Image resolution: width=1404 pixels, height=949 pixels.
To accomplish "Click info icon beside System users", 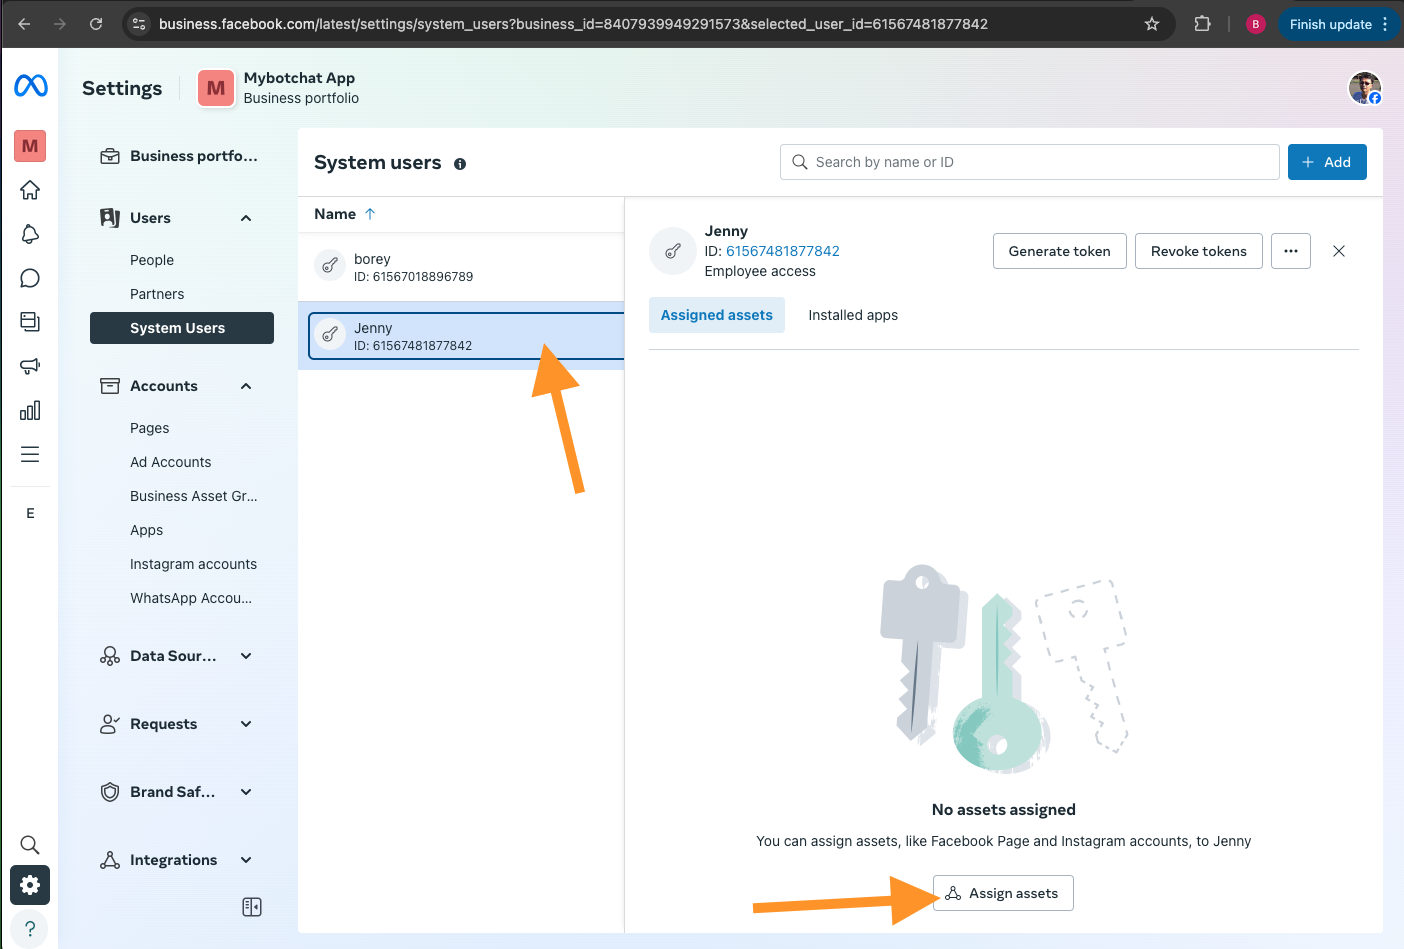I will tap(460, 164).
